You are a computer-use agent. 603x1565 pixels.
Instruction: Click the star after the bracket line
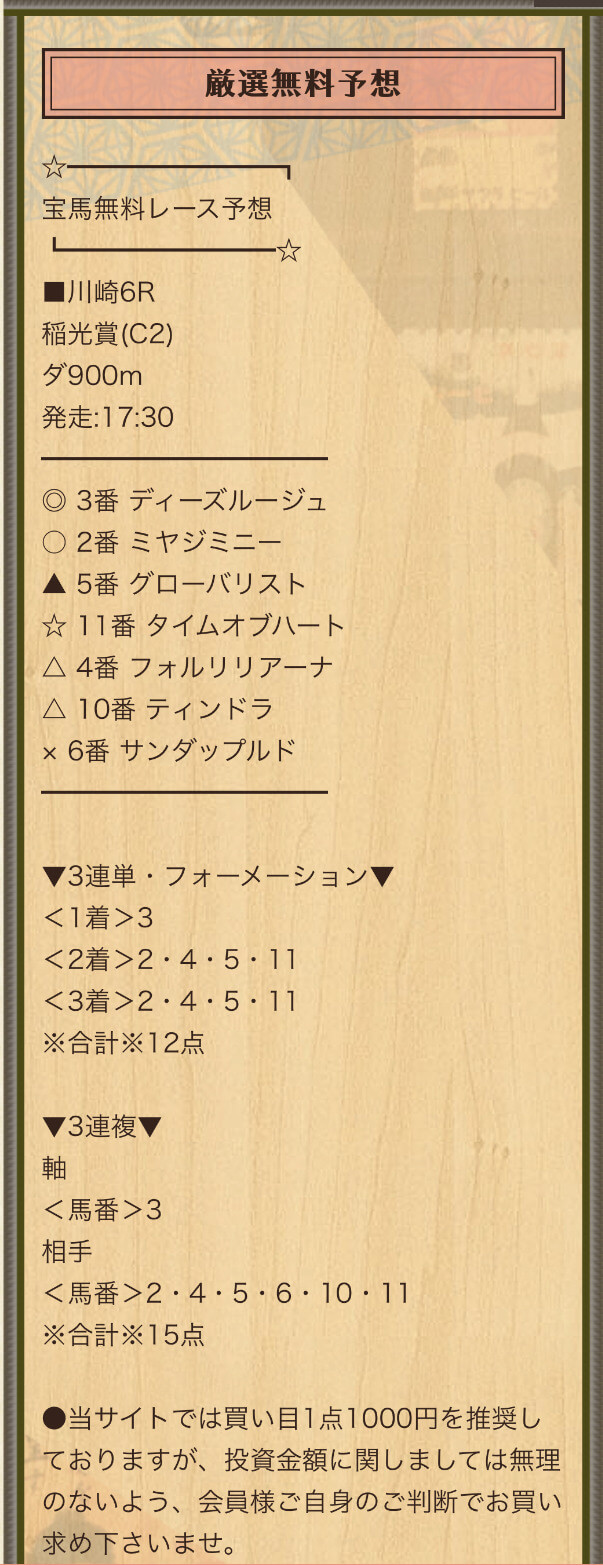pos(289,251)
